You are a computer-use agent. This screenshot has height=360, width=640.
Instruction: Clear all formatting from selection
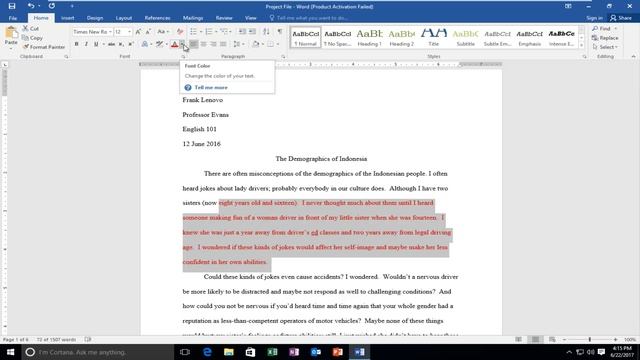click(180, 32)
